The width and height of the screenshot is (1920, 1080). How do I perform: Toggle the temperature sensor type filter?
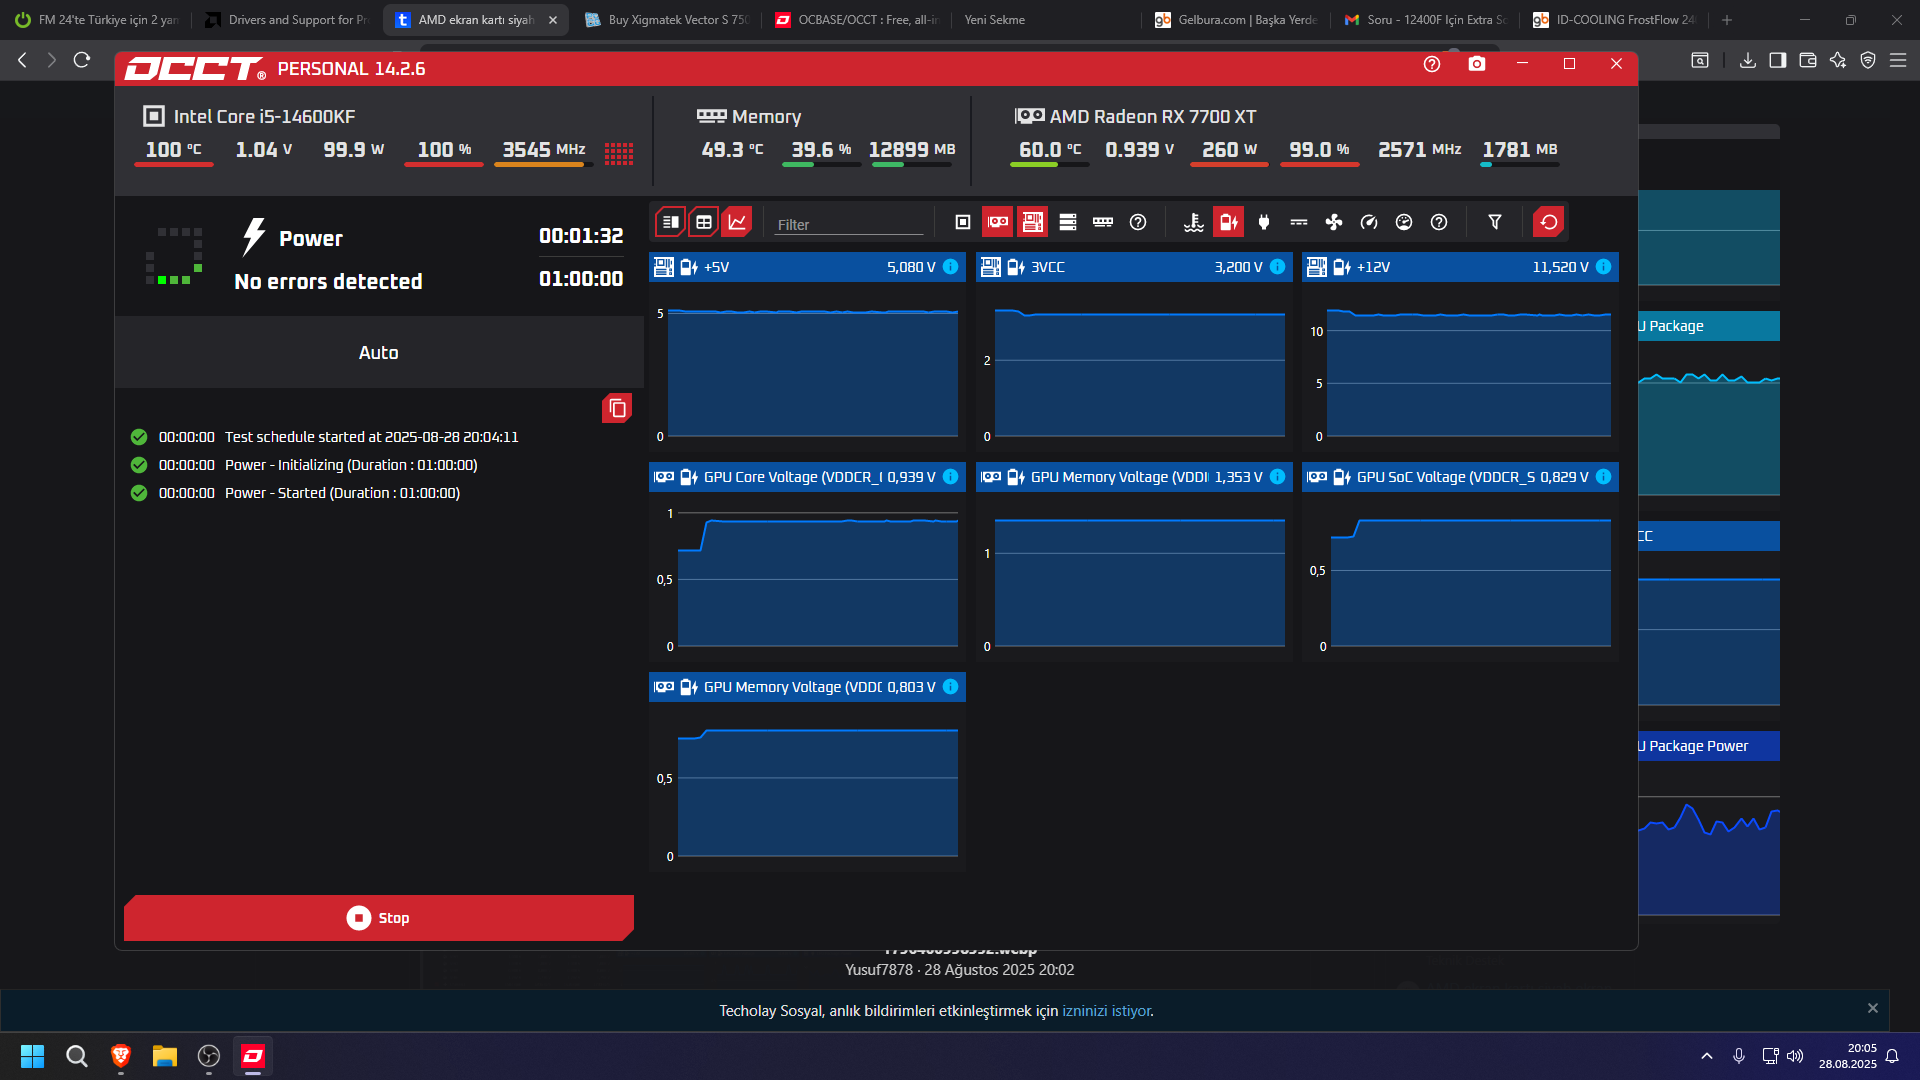(1194, 222)
